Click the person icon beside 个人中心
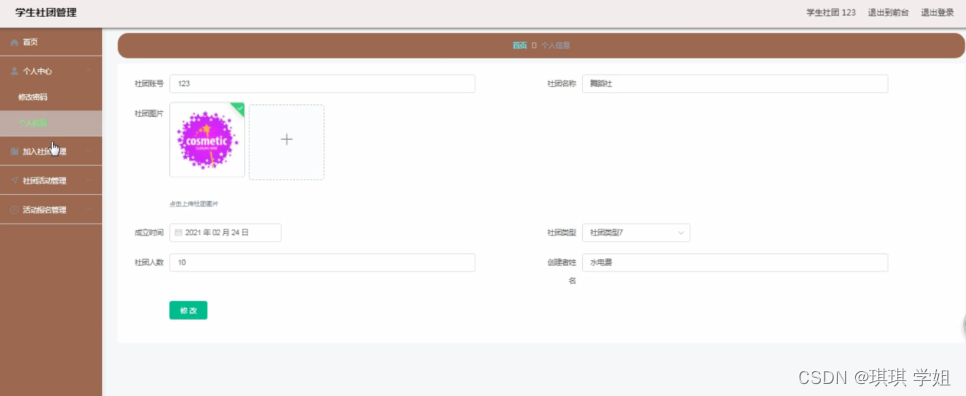The image size is (966, 396). coord(14,71)
